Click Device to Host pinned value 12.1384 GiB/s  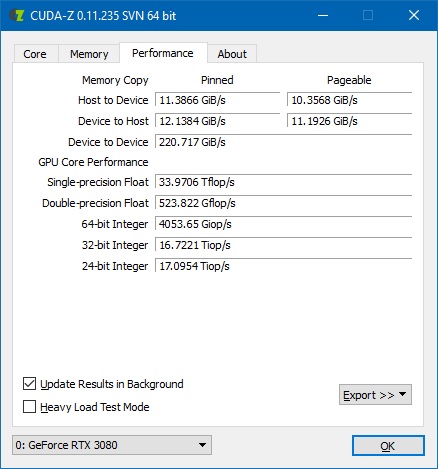click(217, 121)
